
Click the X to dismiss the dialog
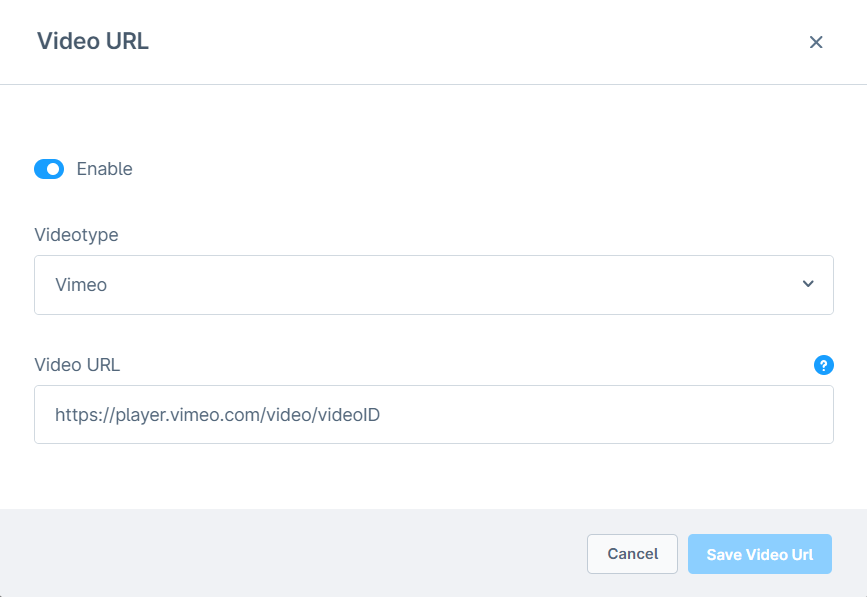pos(816,42)
